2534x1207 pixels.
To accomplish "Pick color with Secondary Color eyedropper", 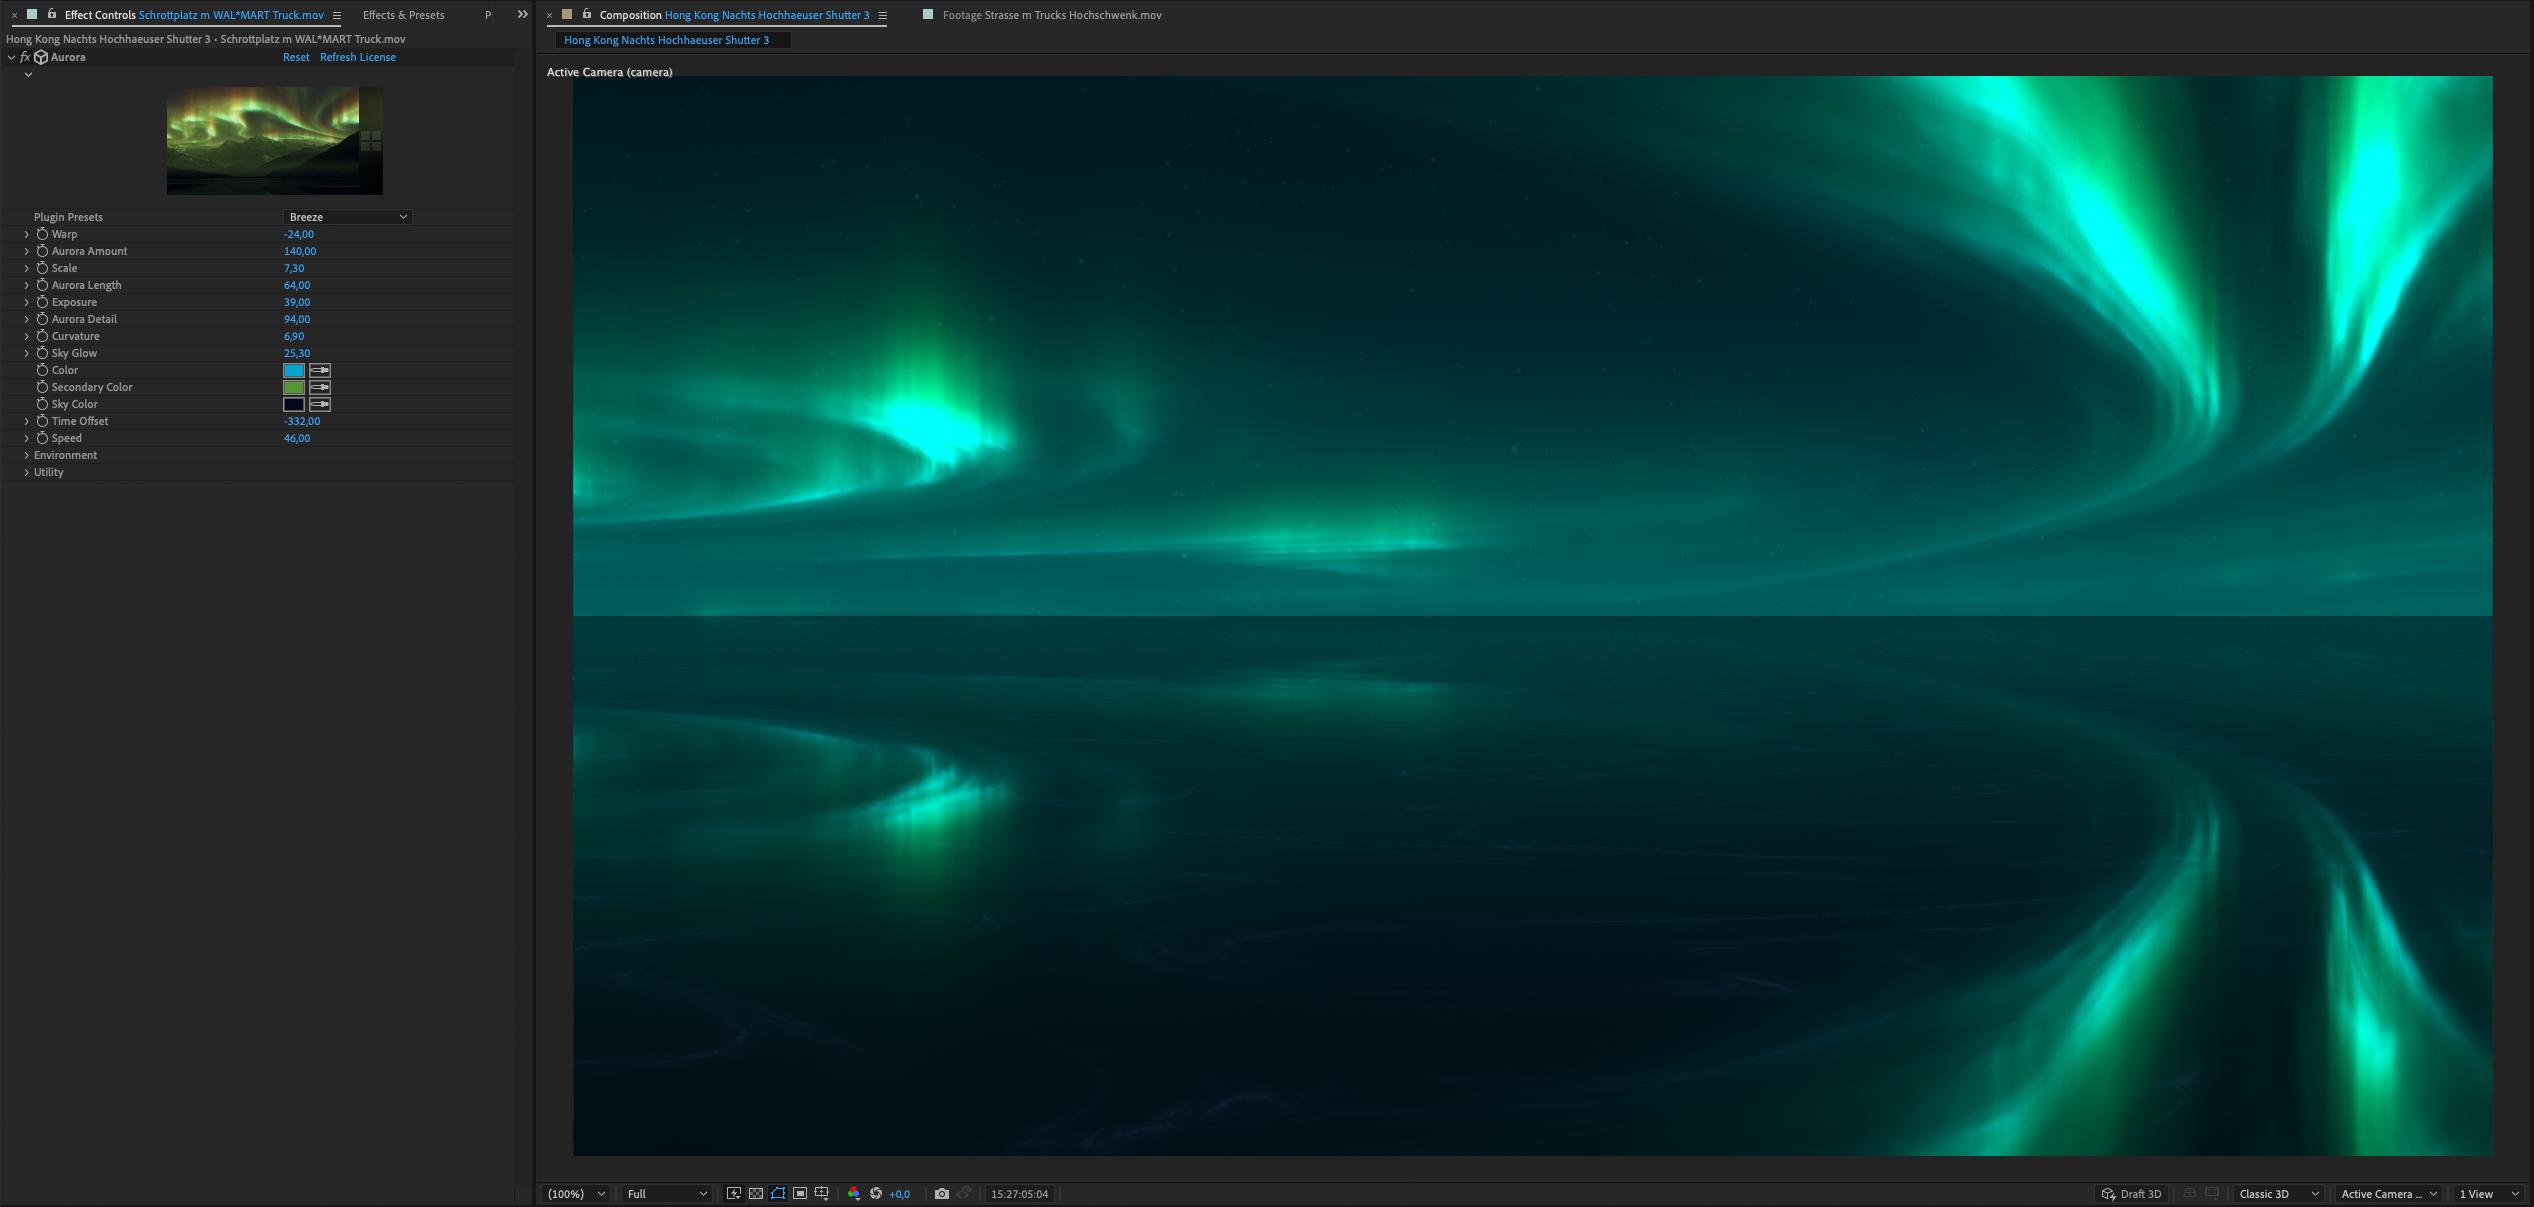I will 320,387.
